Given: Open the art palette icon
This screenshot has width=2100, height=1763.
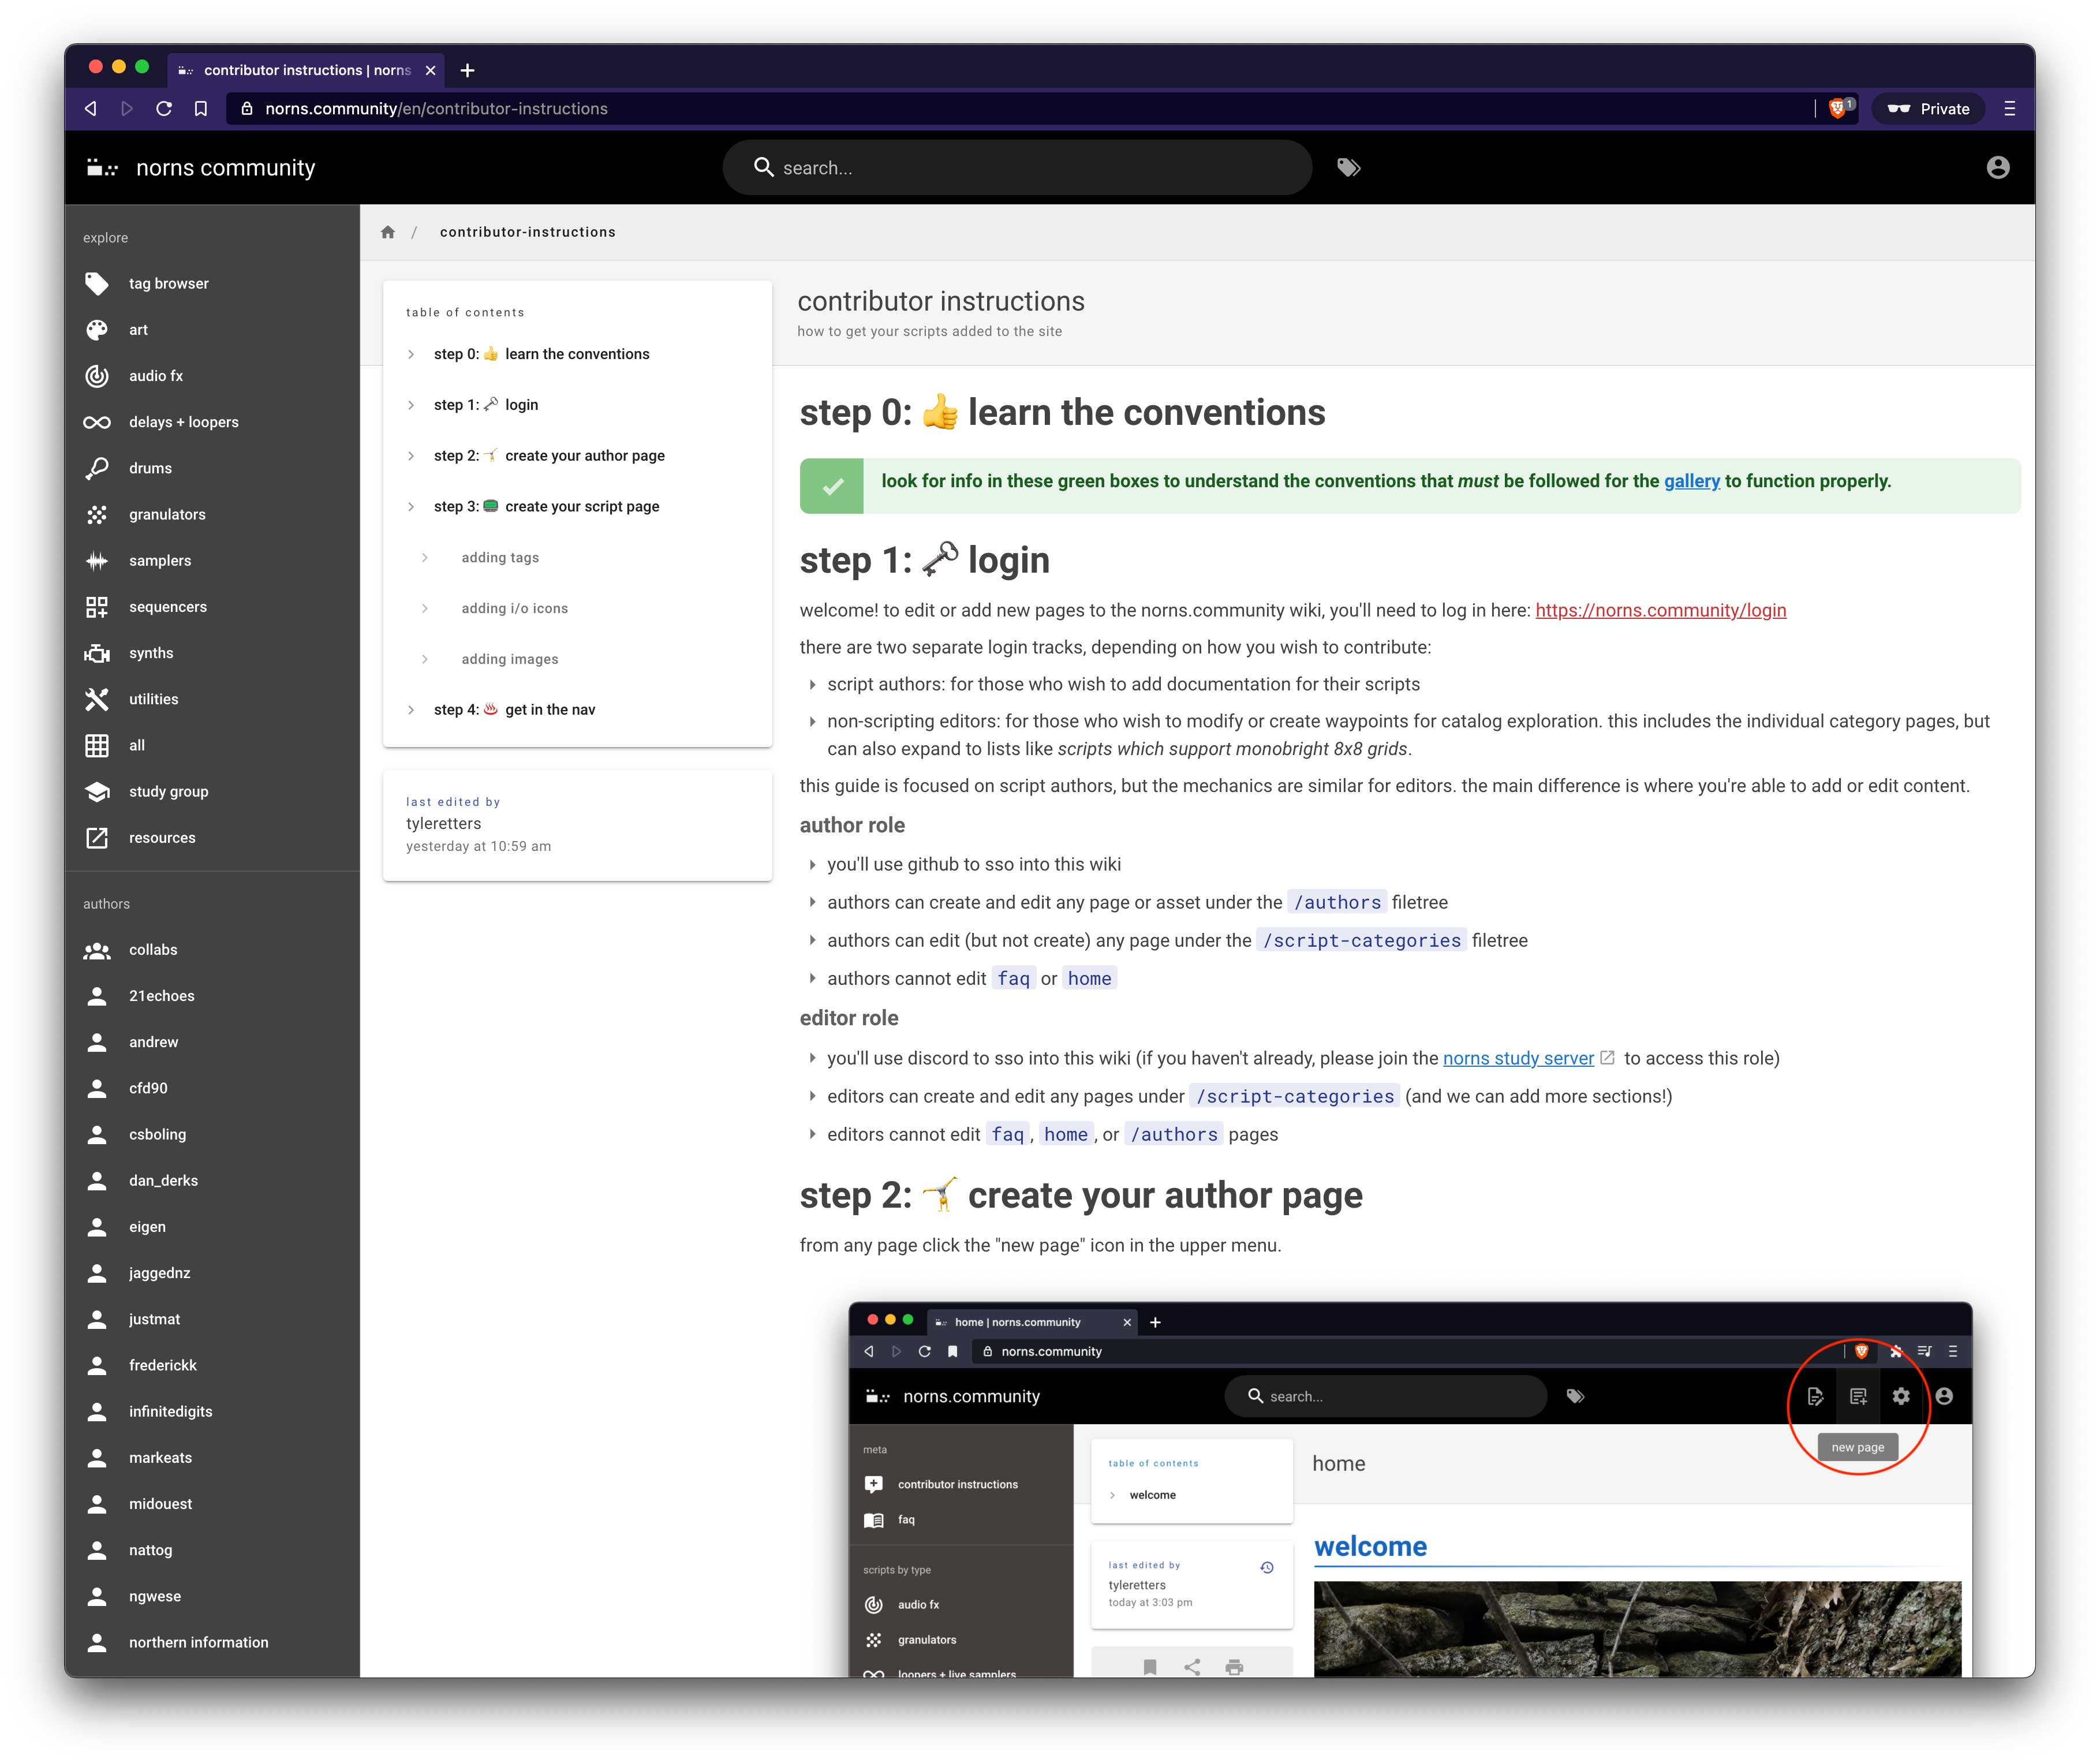Looking at the screenshot, I should 97,330.
